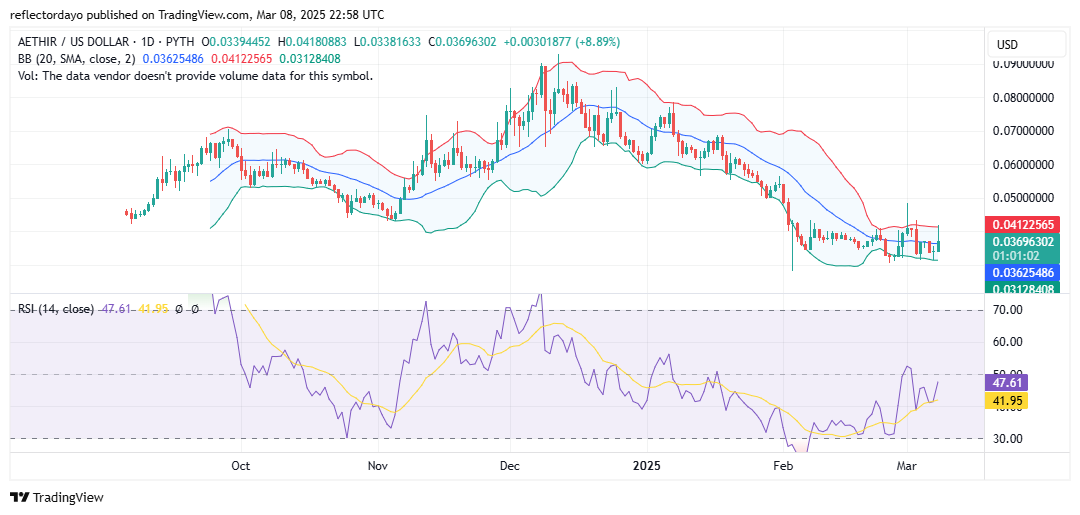Click the 60.00 RSI axis level
This screenshot has height=515, width=1080.
(x=1009, y=342)
